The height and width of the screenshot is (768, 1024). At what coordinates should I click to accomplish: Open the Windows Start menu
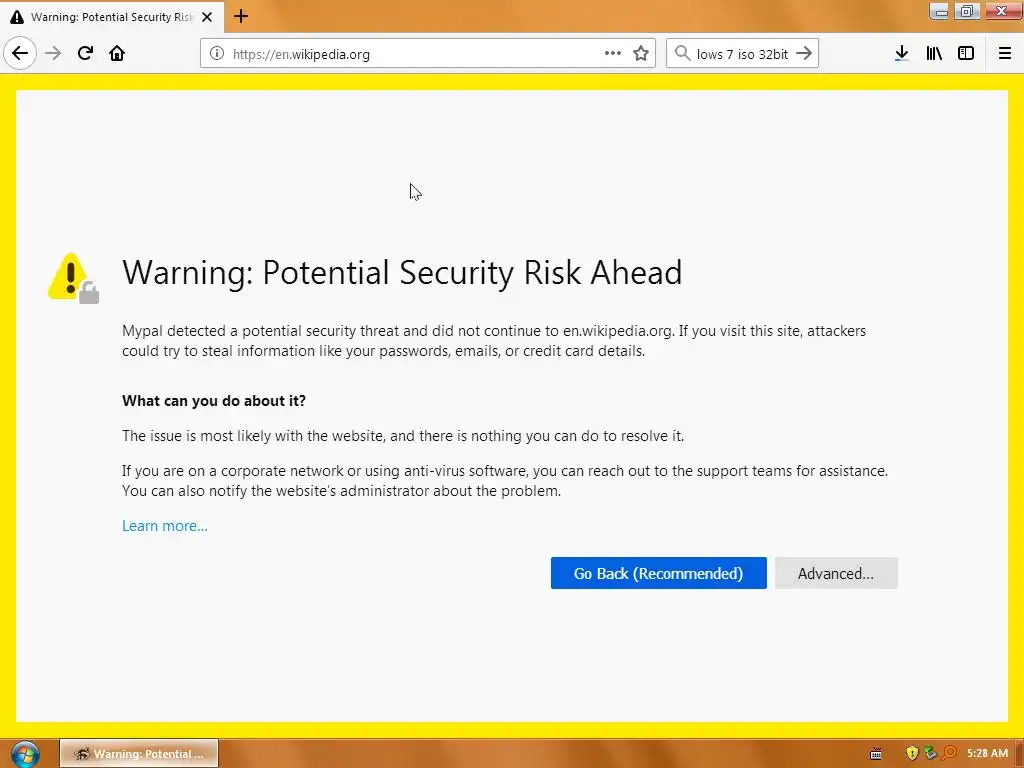click(x=24, y=754)
